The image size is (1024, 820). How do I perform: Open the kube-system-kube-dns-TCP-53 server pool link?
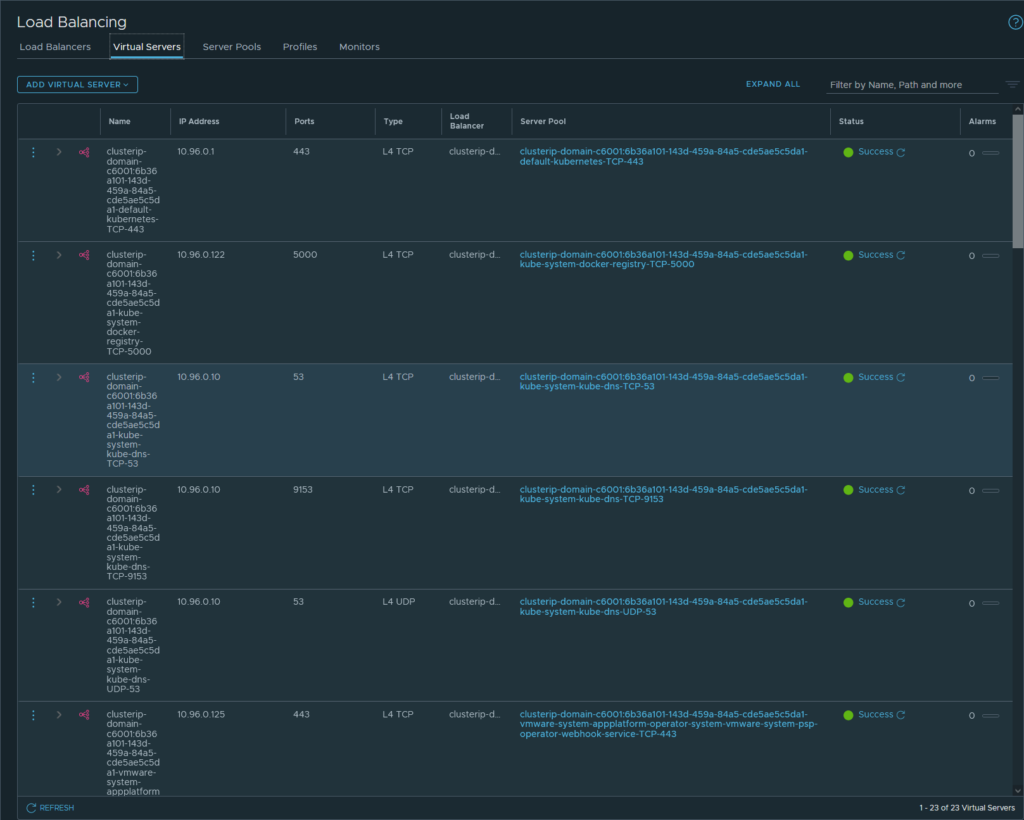664,382
